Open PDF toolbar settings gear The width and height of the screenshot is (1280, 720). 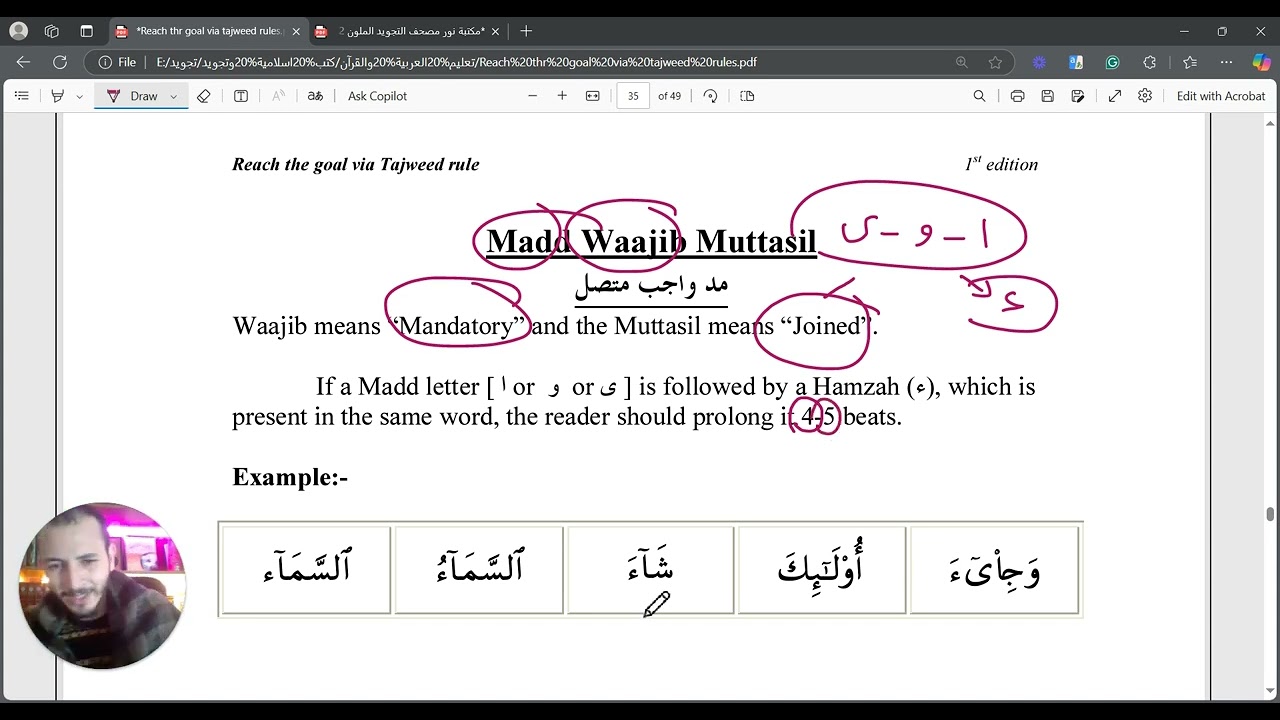pos(1145,96)
